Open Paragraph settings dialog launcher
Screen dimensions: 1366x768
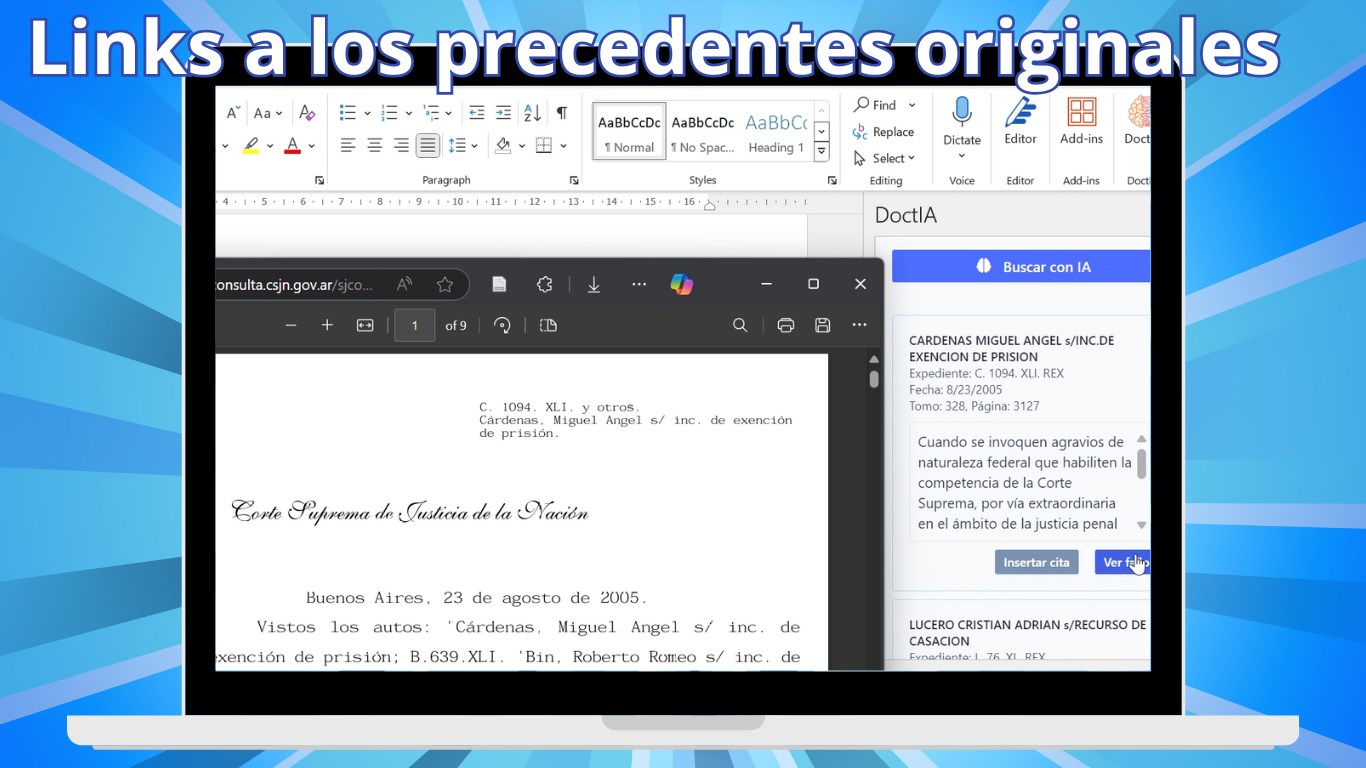pos(574,180)
